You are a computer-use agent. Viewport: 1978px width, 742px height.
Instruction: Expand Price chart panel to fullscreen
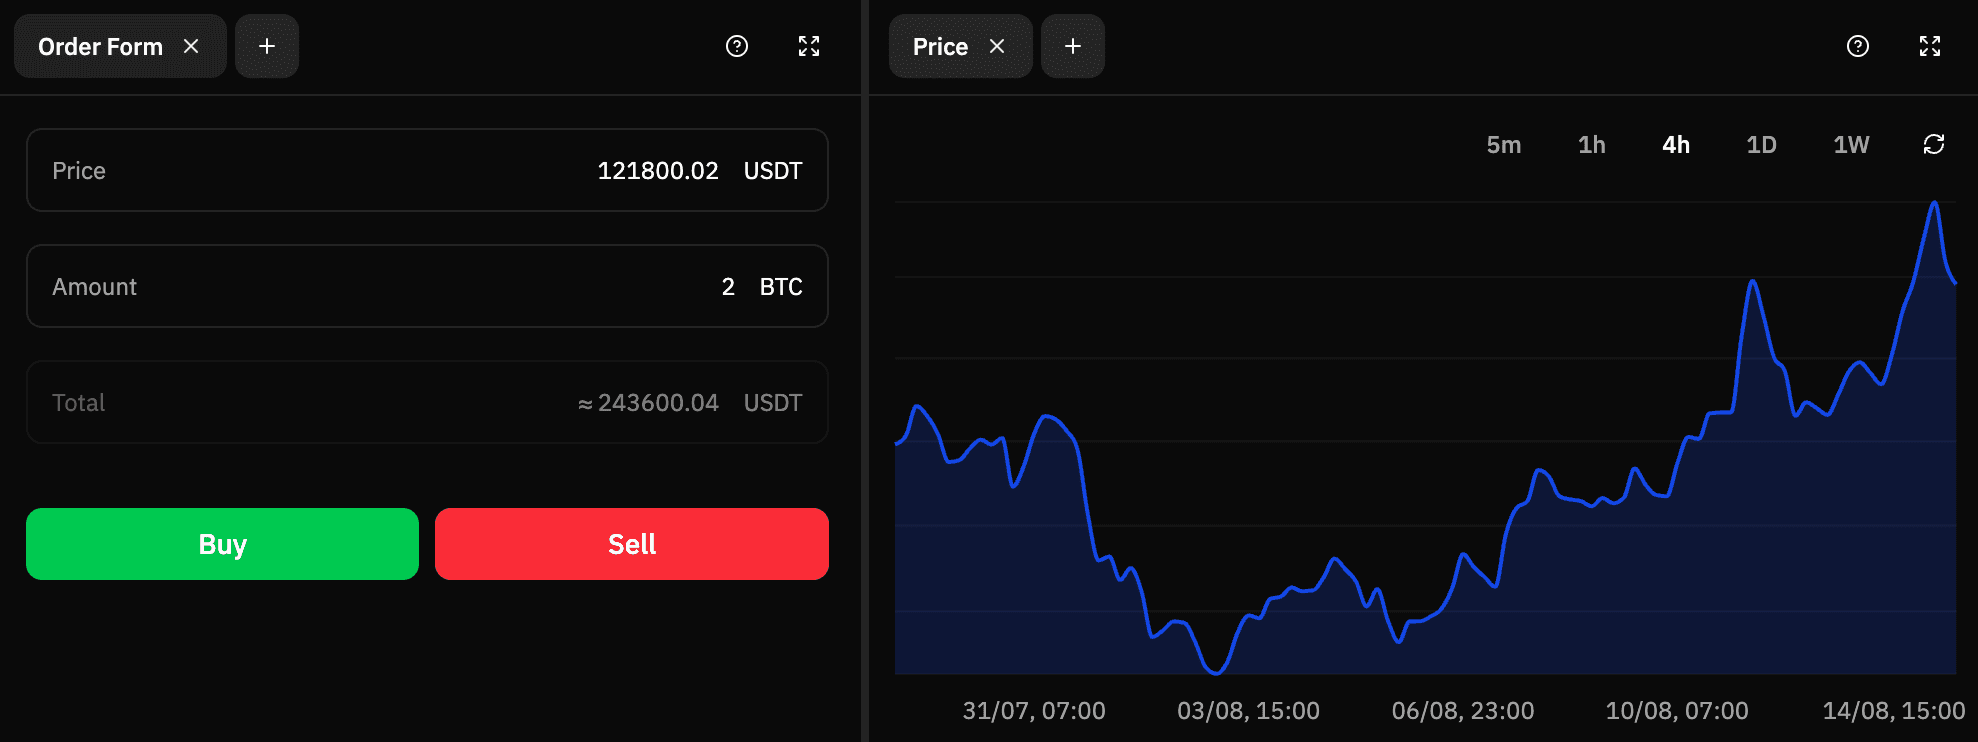[x=1930, y=47]
